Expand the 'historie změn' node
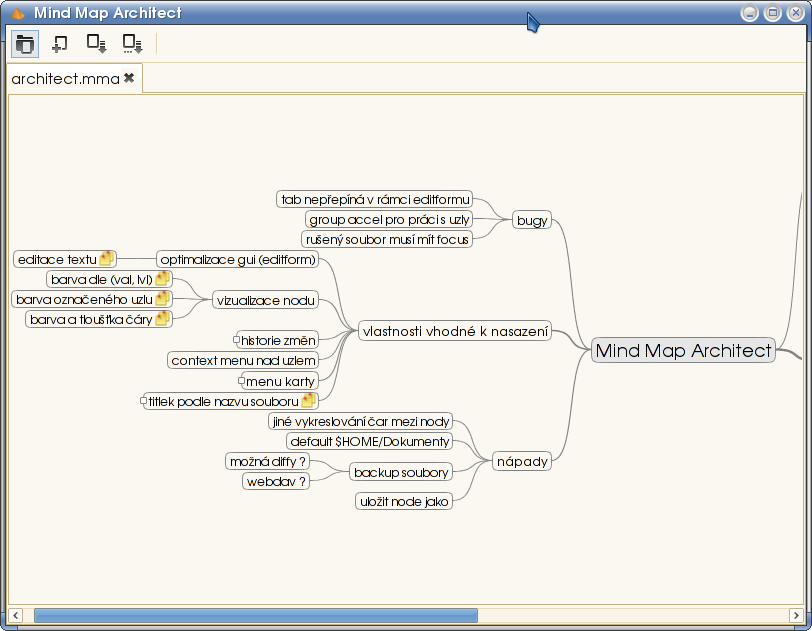812x631 pixels. tap(237, 340)
